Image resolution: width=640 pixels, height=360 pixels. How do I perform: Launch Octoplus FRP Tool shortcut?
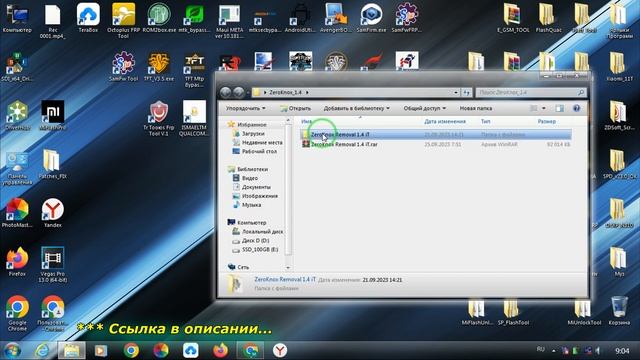123,20
